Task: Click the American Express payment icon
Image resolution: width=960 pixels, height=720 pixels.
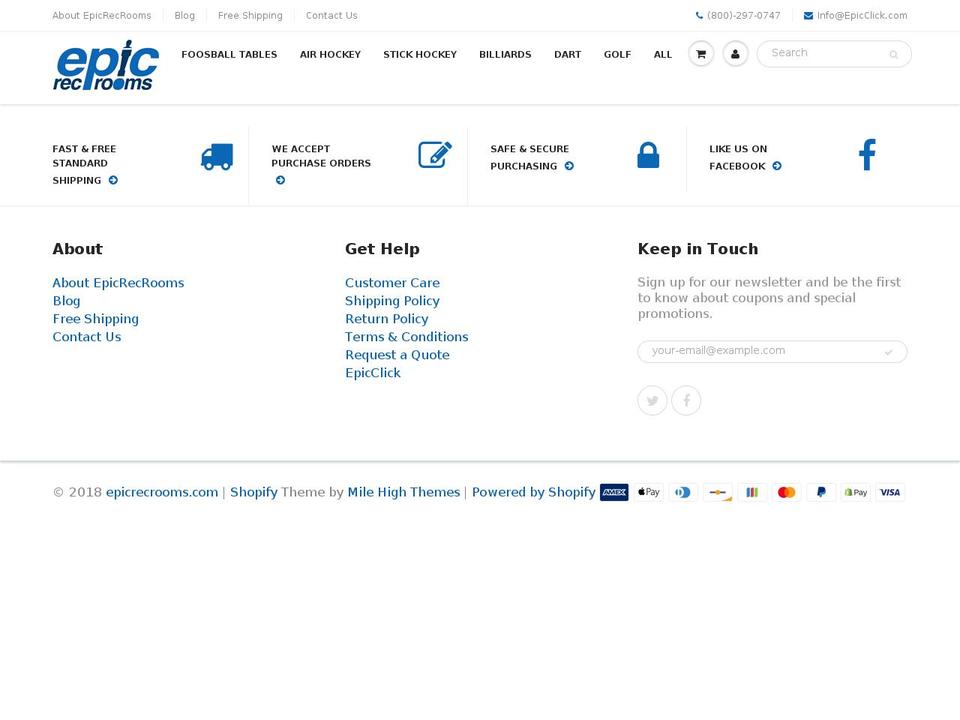Action: 614,492
